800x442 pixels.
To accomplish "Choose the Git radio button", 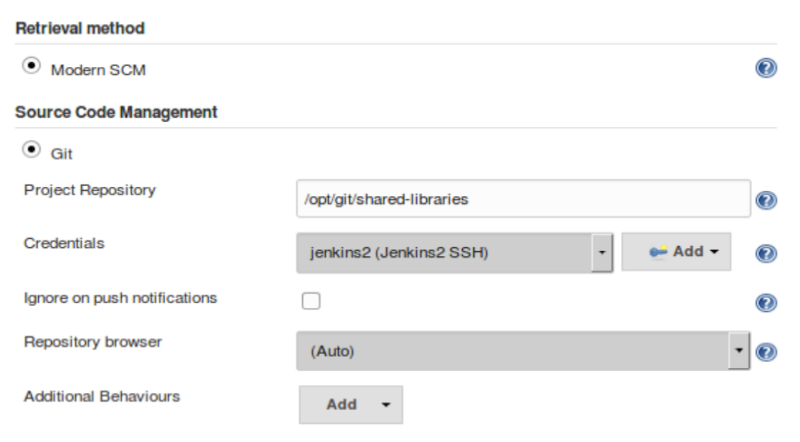I will tap(31, 150).
